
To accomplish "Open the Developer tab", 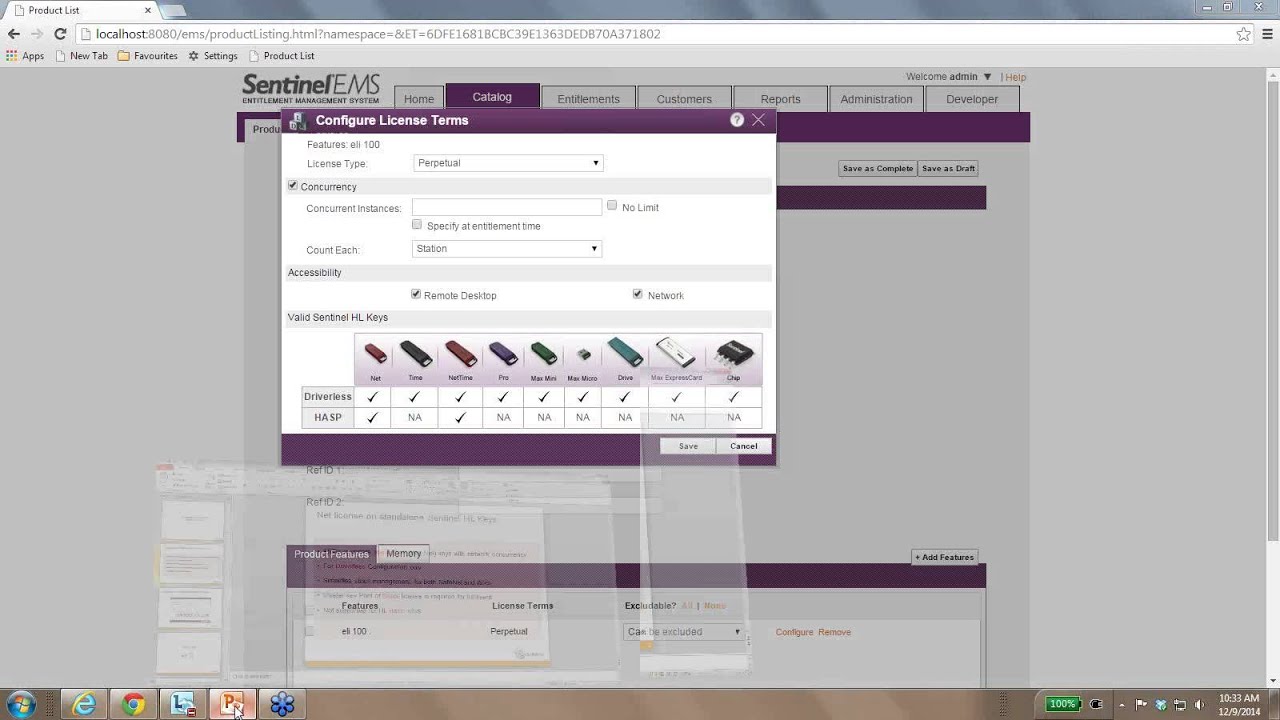I will pos(972,99).
